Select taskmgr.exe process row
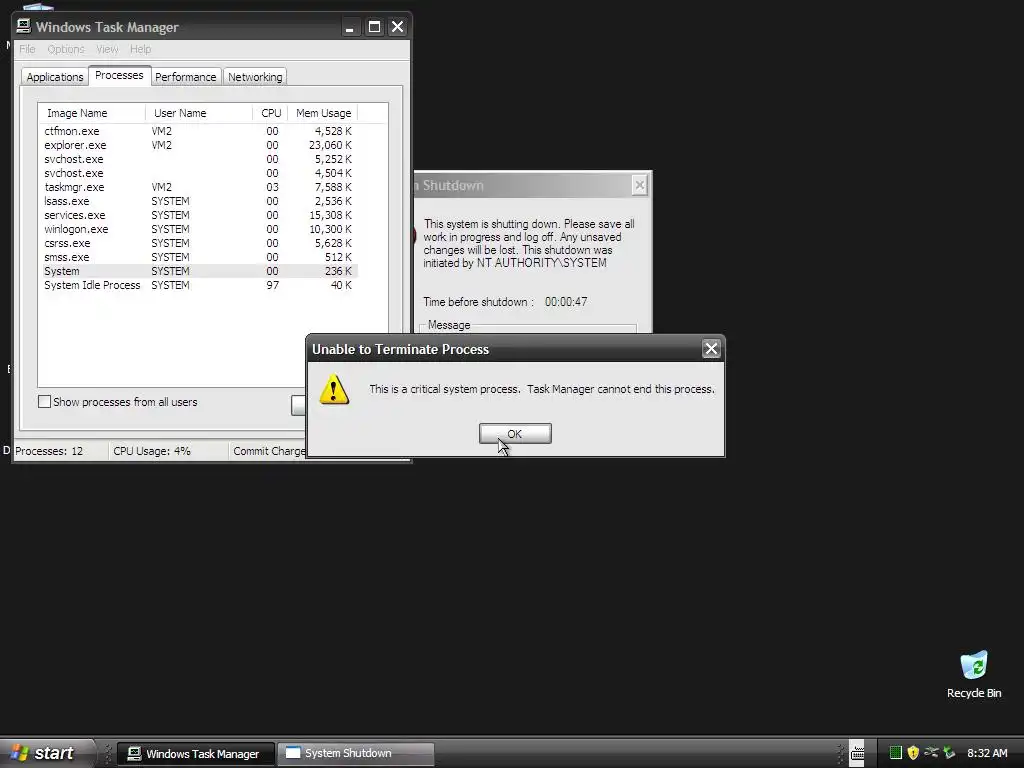Viewport: 1024px width, 768px height. 199,187
